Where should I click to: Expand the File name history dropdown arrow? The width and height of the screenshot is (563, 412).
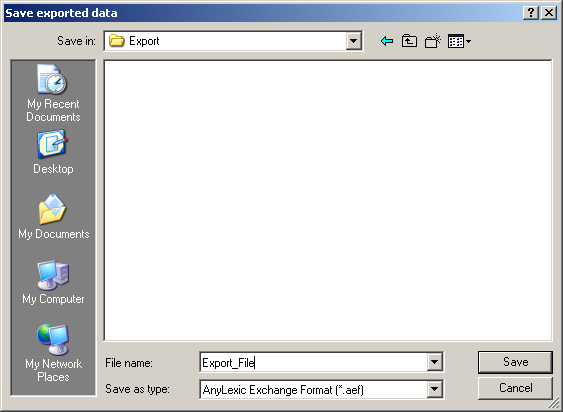[x=434, y=362]
